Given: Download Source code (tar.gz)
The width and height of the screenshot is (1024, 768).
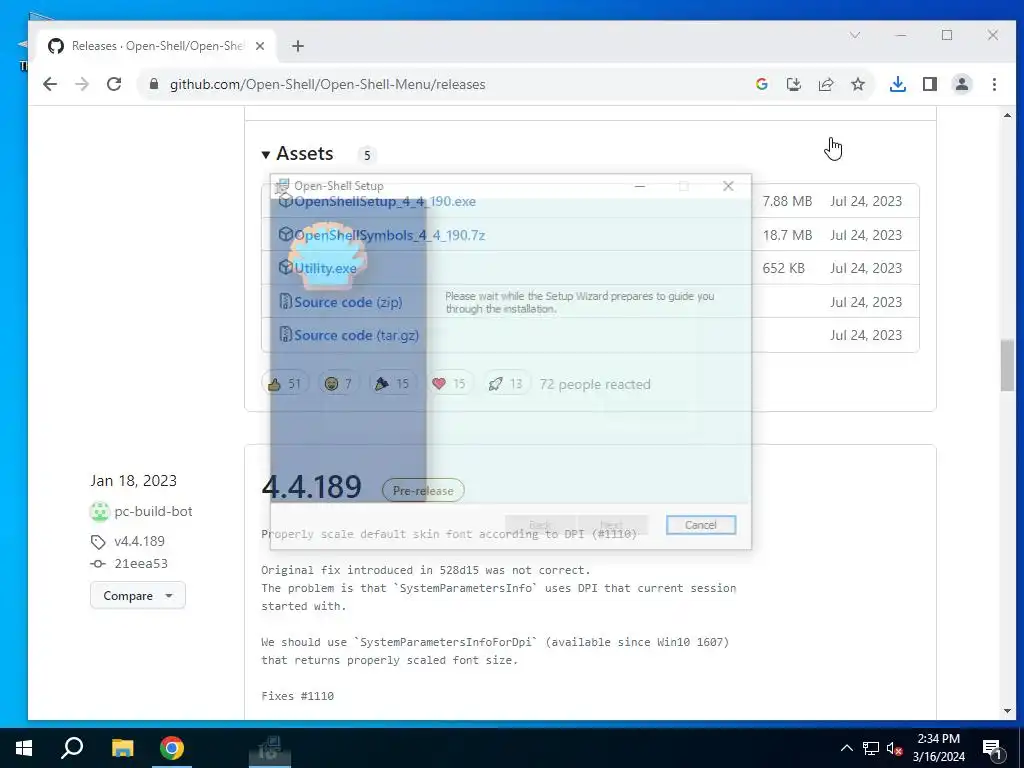Looking at the screenshot, I should (357, 335).
